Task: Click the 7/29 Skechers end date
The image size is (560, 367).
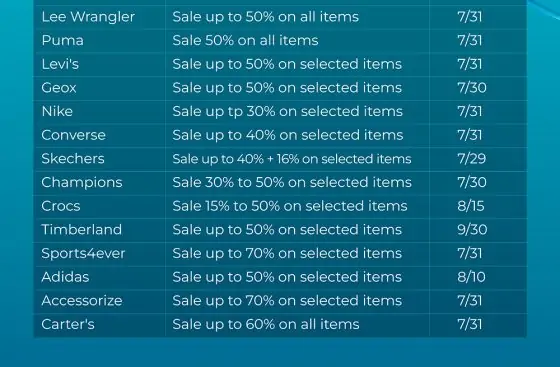Action: click(x=472, y=159)
